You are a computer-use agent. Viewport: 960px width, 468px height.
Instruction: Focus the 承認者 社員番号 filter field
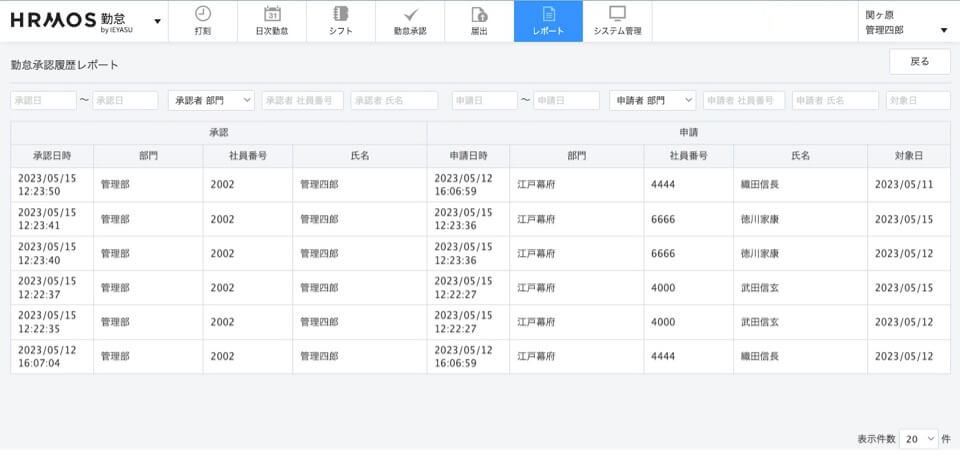[302, 101]
